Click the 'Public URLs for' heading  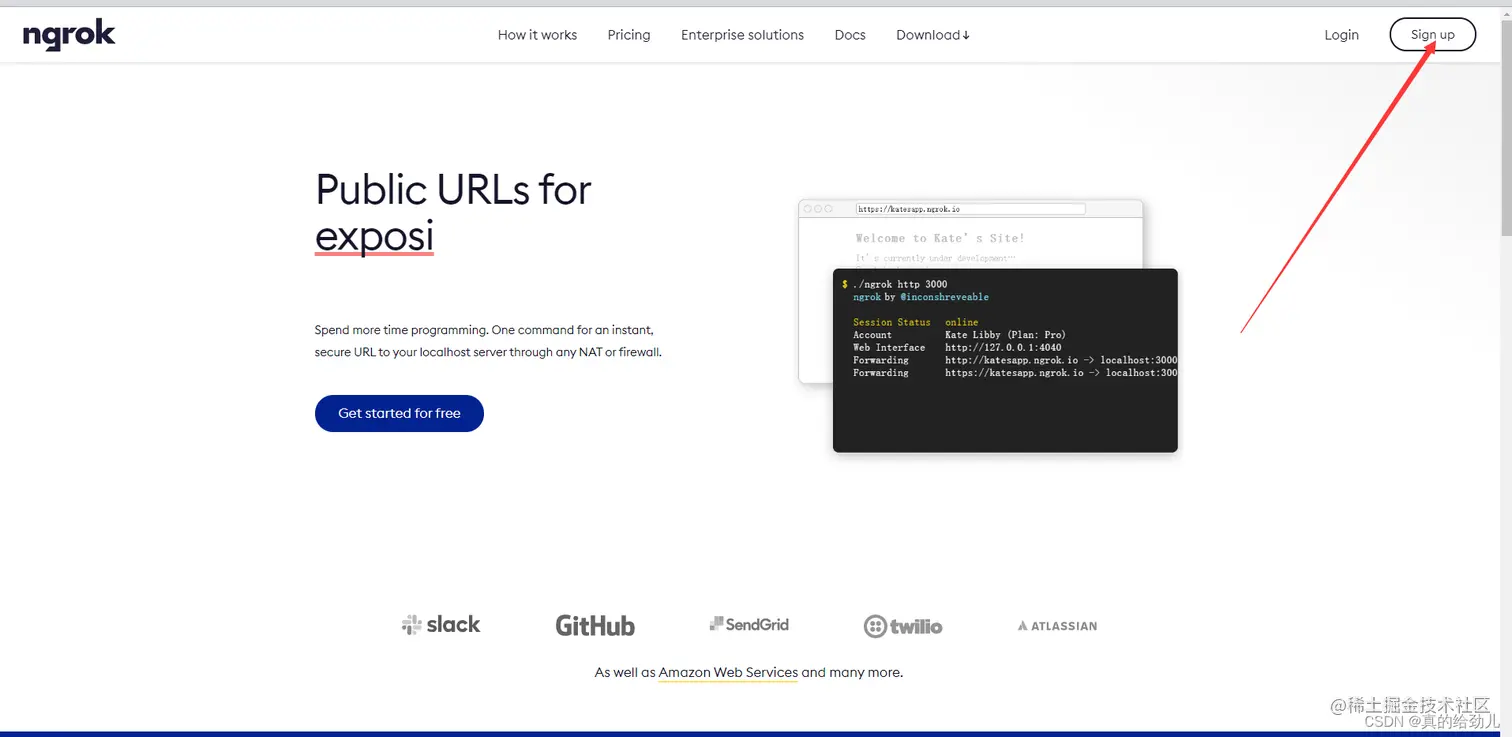point(453,189)
